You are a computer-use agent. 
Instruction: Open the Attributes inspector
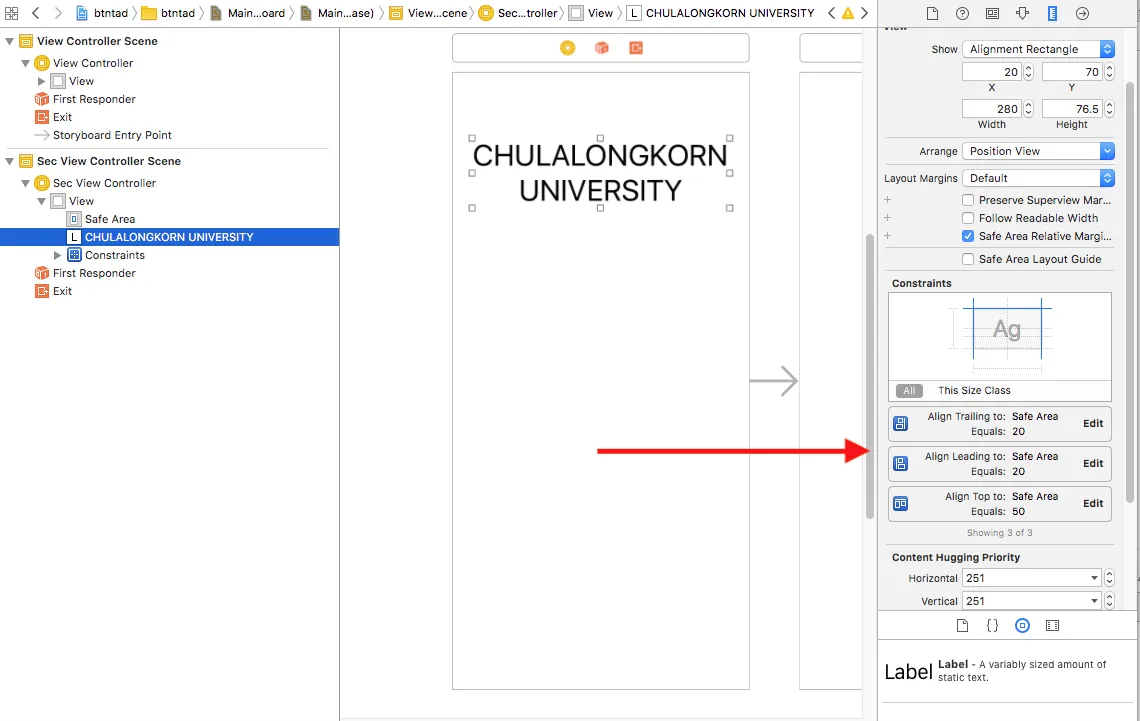(1022, 13)
